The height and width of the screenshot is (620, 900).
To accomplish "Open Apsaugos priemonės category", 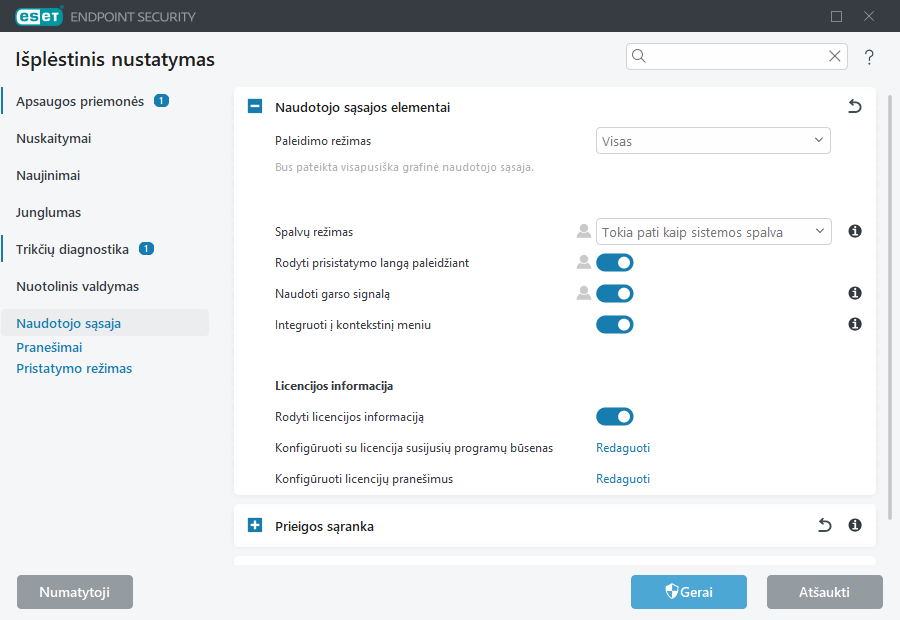I will [x=80, y=102].
